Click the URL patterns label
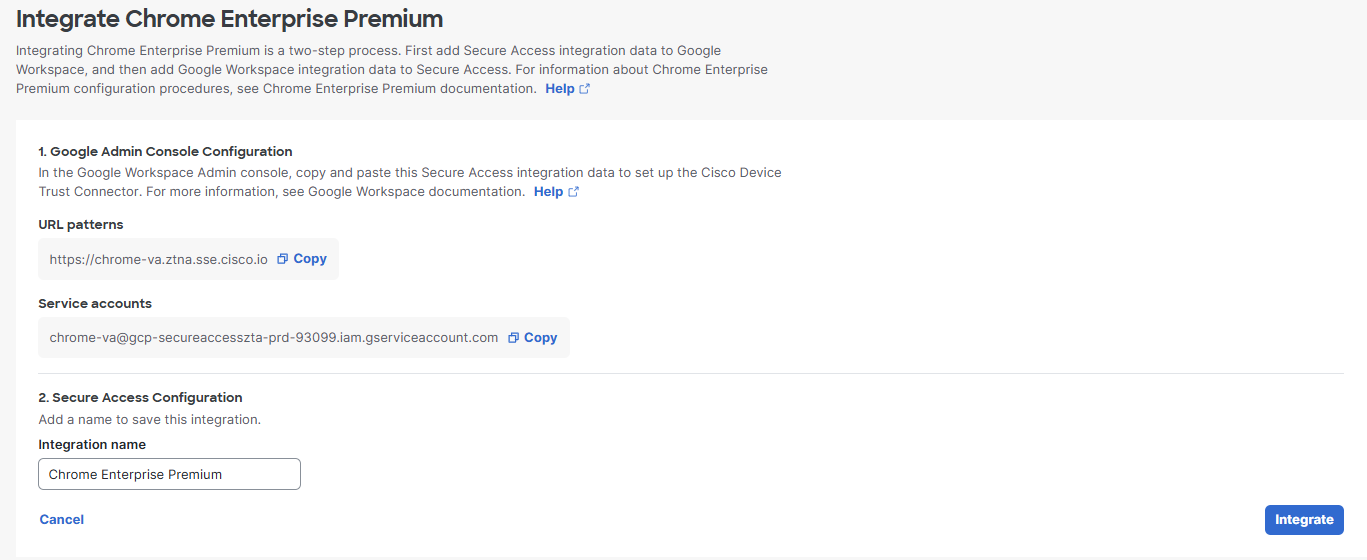The height and width of the screenshot is (560, 1367). coord(81,225)
